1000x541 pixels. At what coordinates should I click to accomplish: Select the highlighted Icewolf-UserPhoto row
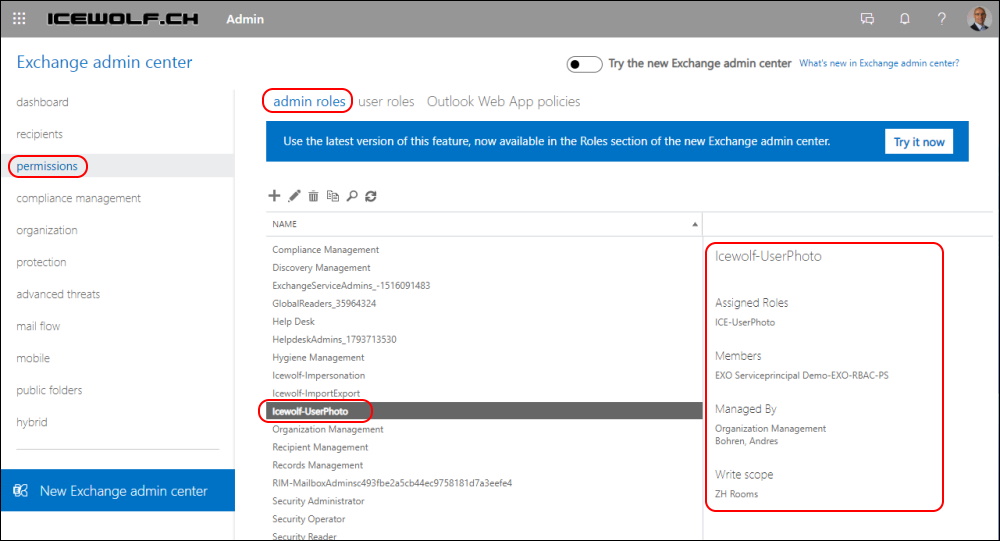point(484,411)
